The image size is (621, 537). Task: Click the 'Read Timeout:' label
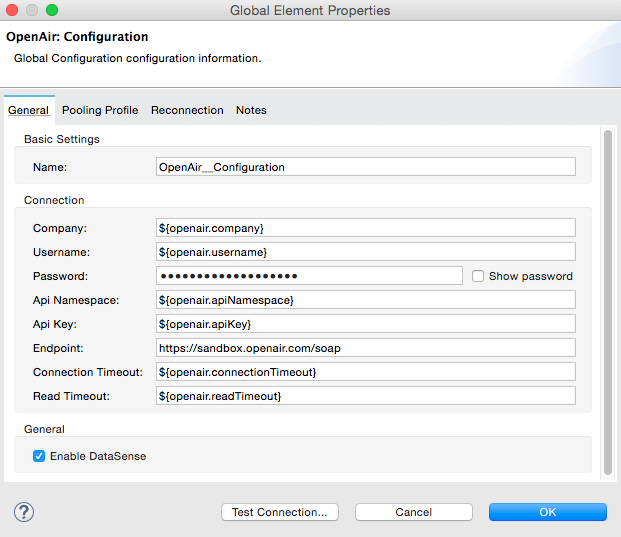[x=71, y=396]
